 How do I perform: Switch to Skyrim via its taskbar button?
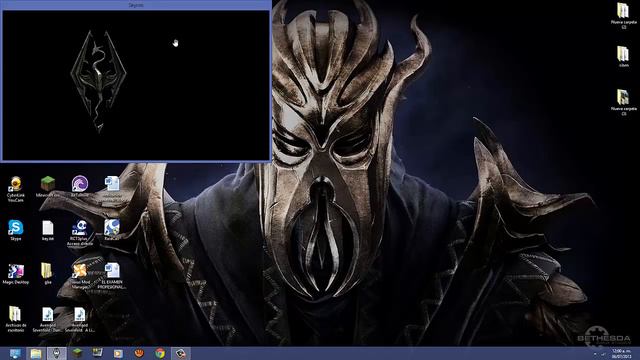pos(57,353)
